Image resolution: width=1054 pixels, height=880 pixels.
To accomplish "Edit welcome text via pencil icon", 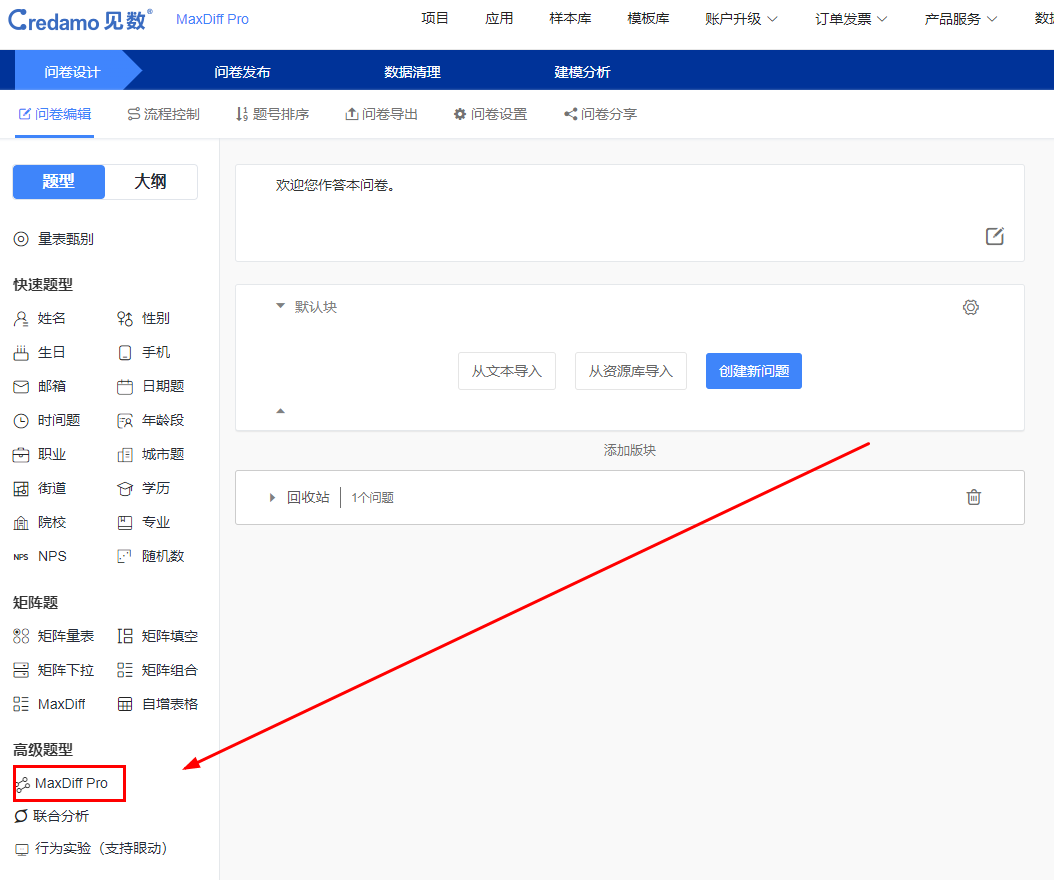I will coord(994,236).
